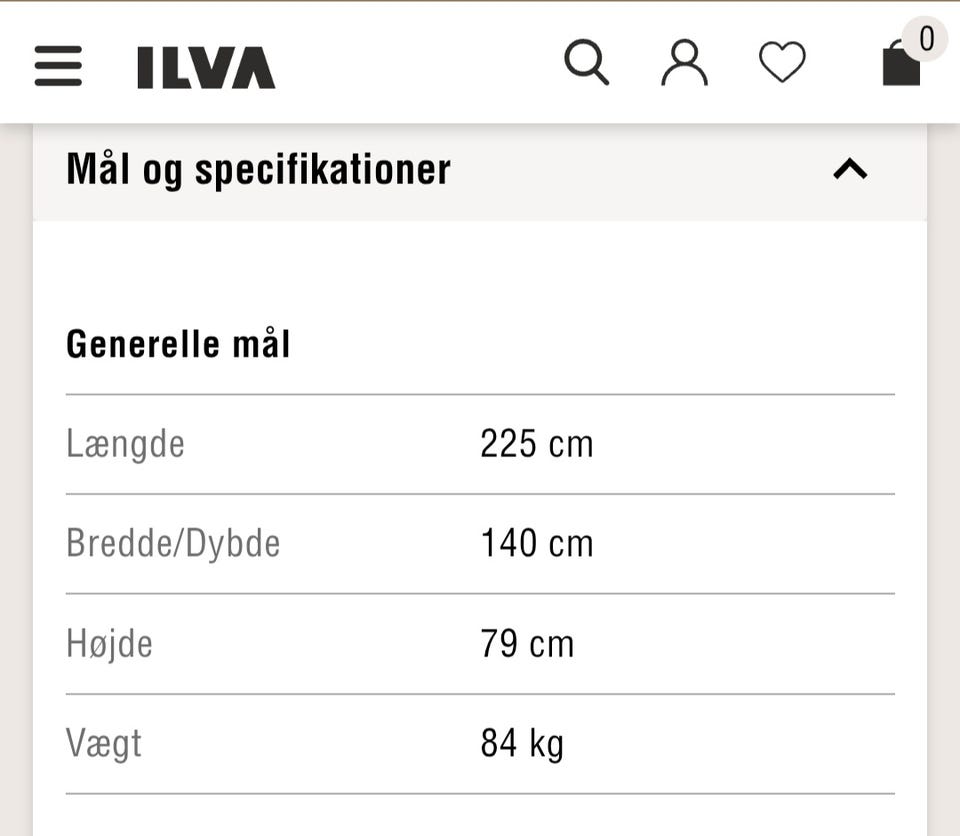
Task: Click the 140 cm width value
Action: (x=536, y=543)
